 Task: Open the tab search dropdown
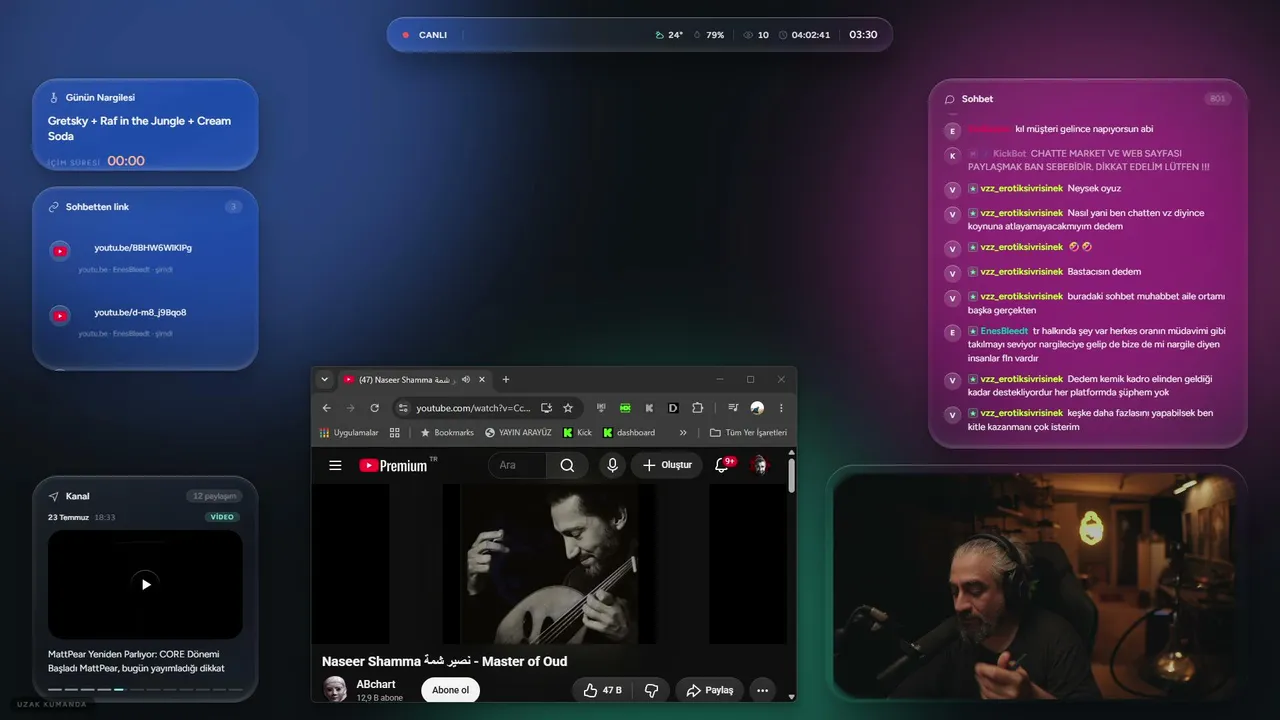tap(324, 380)
